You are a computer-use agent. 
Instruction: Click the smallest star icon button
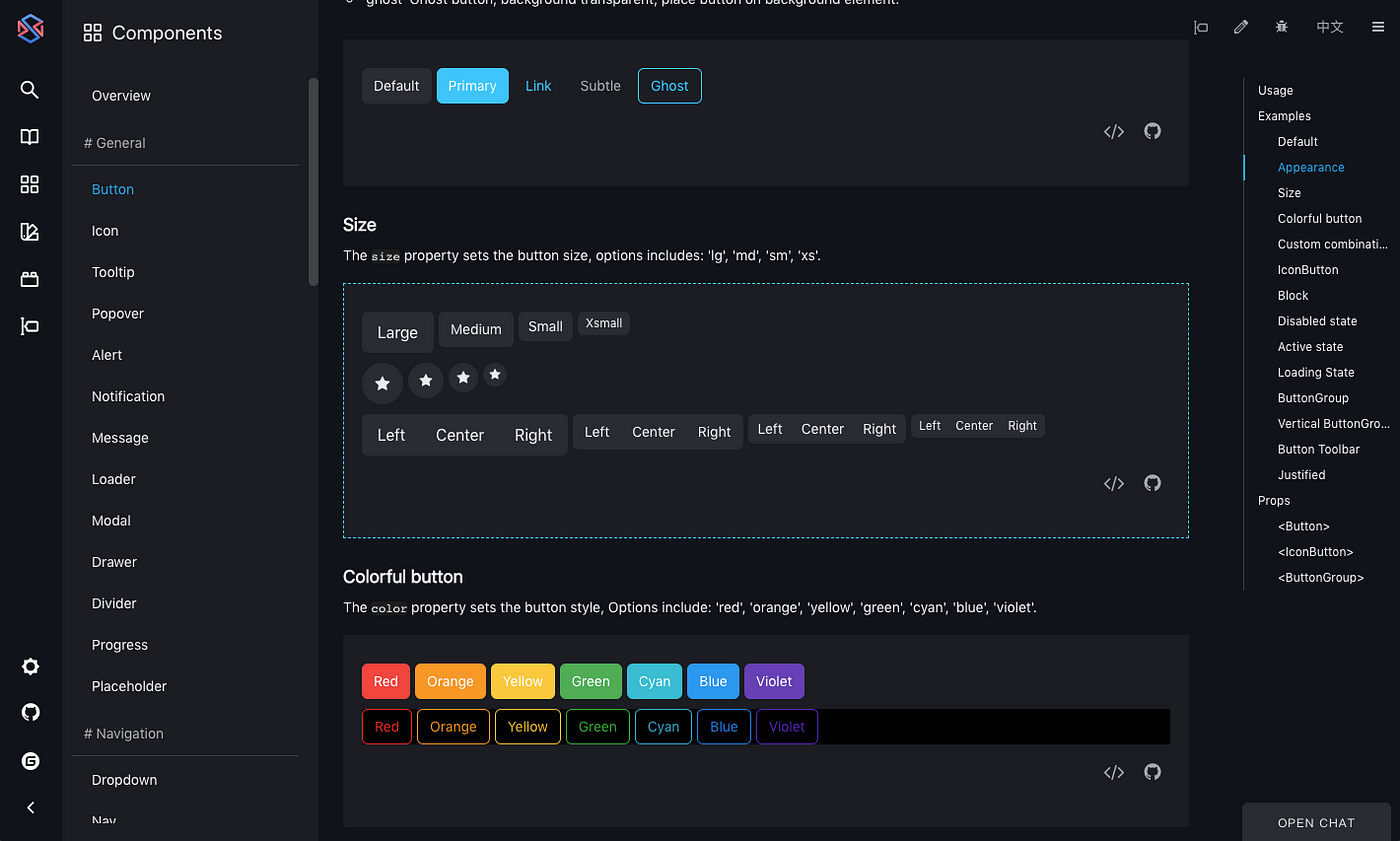(x=495, y=375)
